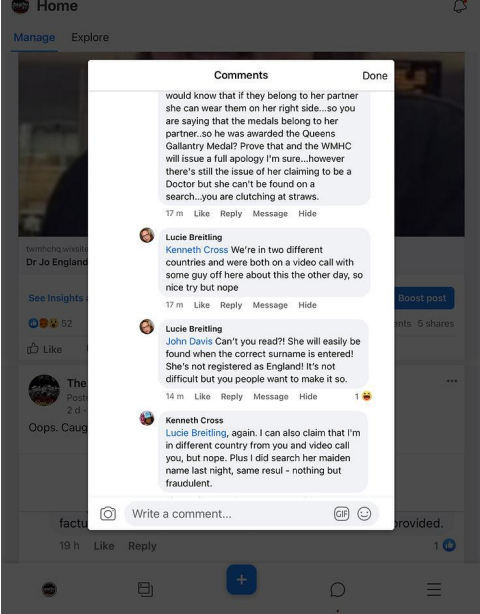
Task: Click the Boost post button
Action: pos(422,298)
